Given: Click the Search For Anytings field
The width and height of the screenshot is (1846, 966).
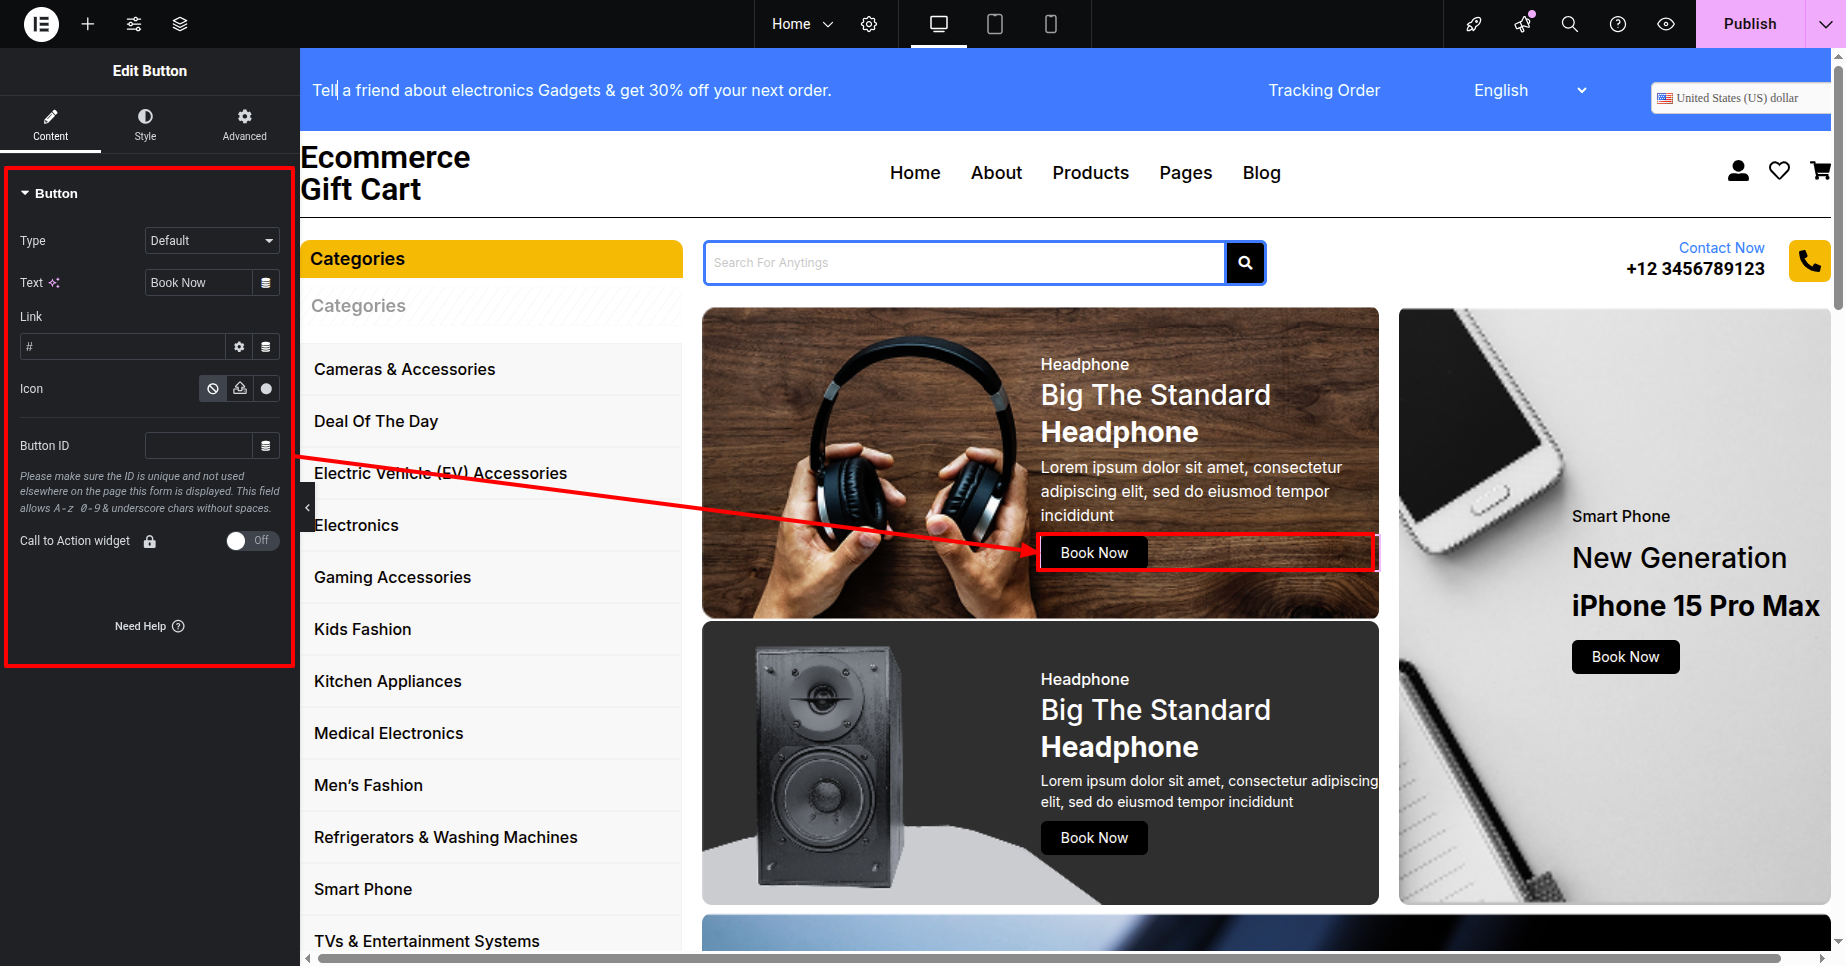Looking at the screenshot, I should (965, 263).
